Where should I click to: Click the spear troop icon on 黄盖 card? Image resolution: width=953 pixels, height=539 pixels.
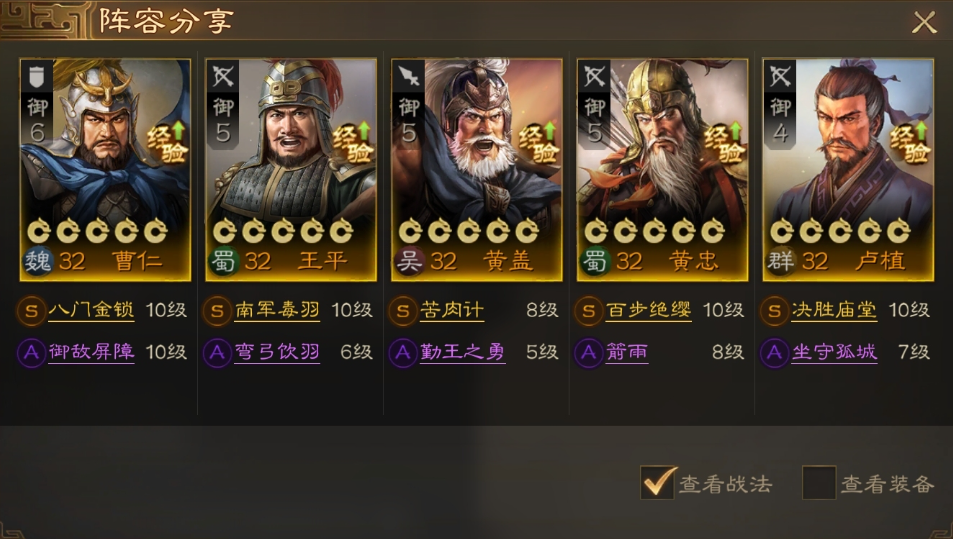point(409,77)
